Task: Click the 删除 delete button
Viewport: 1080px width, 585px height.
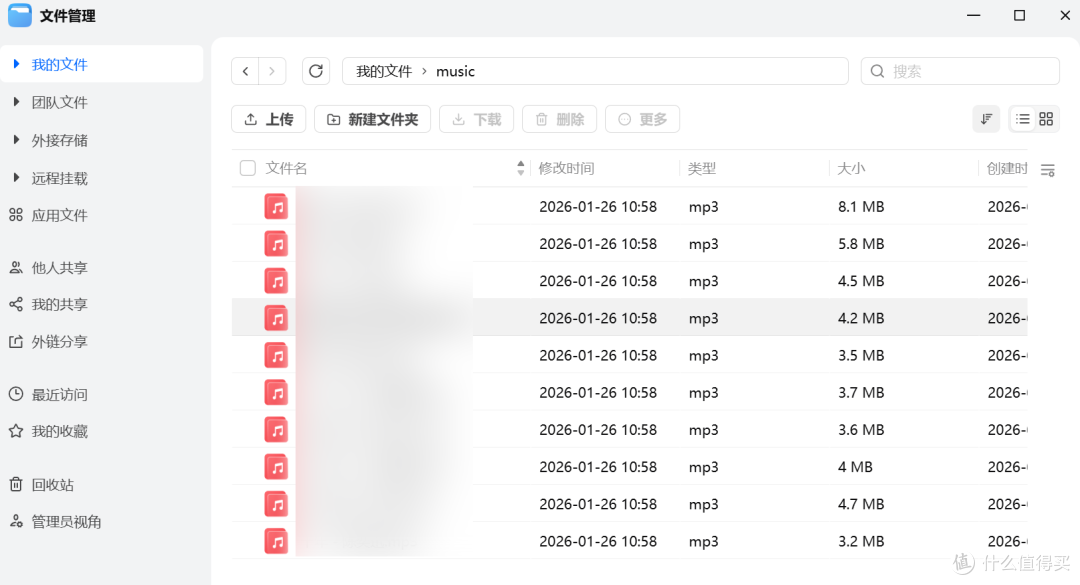Action: point(559,119)
